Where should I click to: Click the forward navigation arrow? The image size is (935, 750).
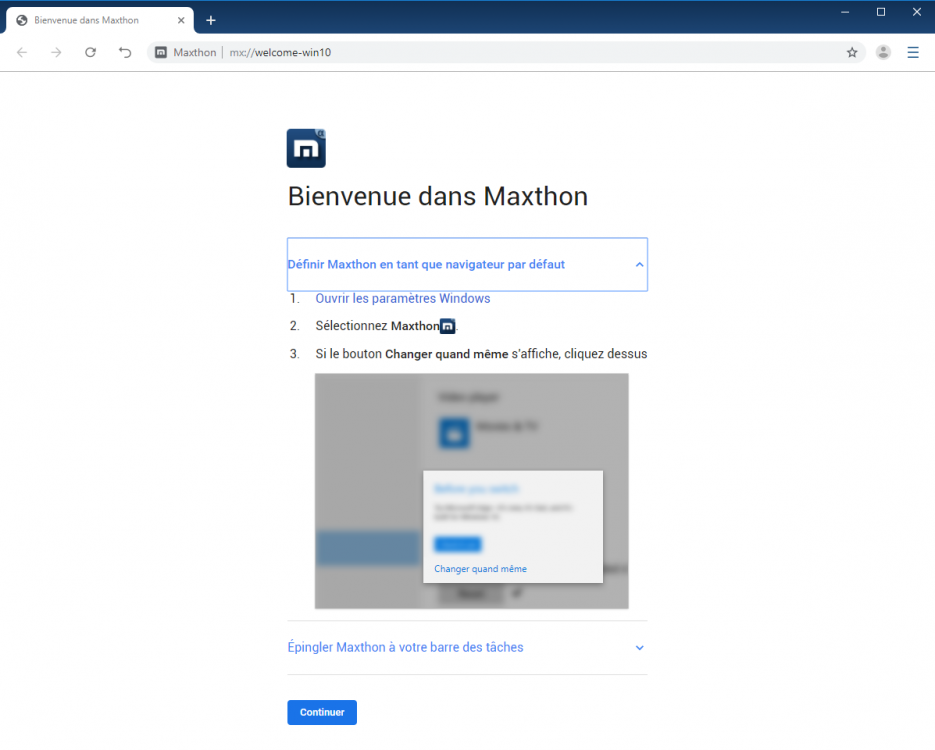[x=56, y=52]
